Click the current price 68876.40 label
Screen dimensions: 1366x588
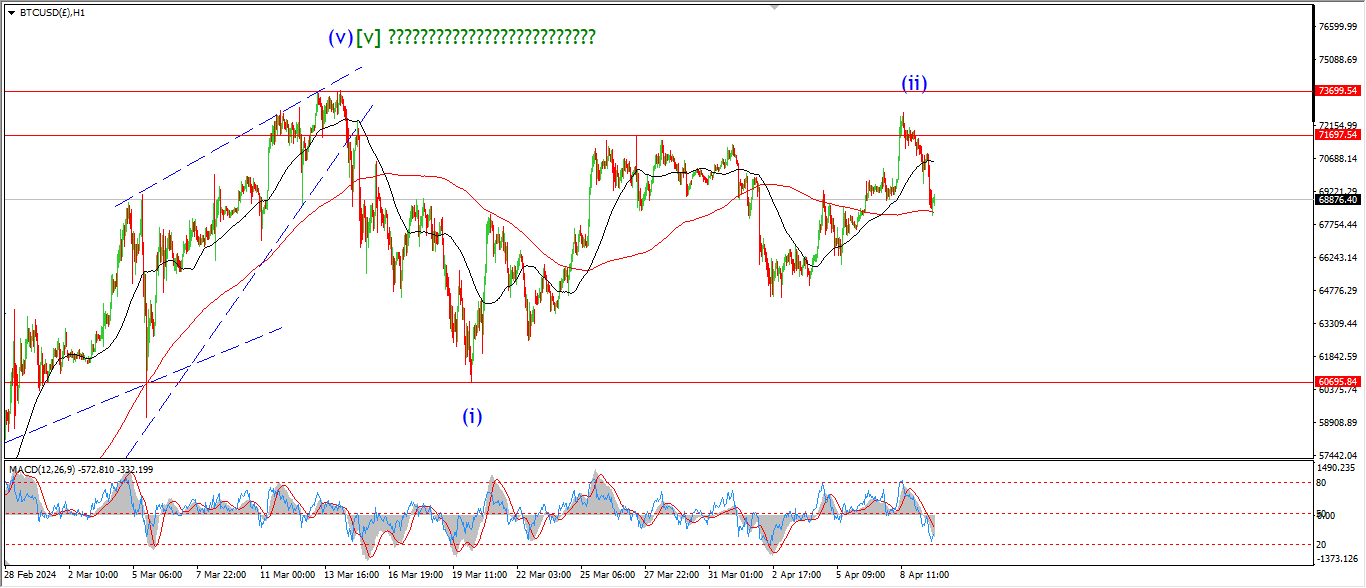pyautogui.click(x=1337, y=200)
